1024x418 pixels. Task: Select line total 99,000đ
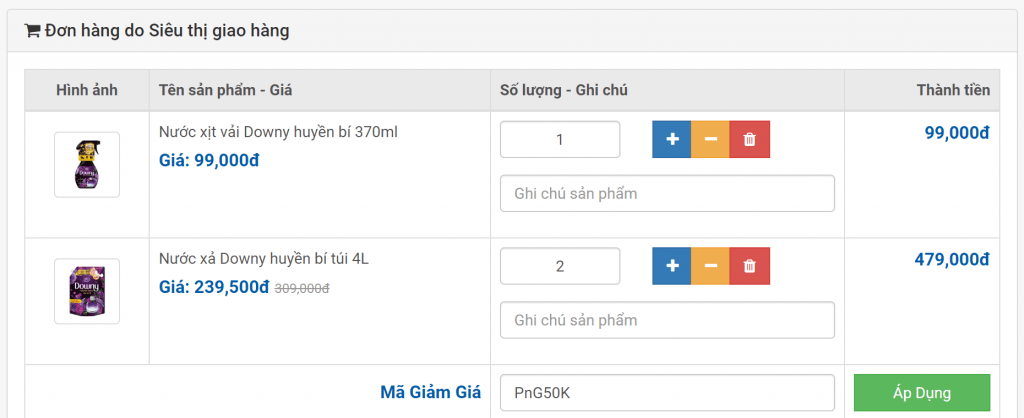tap(957, 133)
